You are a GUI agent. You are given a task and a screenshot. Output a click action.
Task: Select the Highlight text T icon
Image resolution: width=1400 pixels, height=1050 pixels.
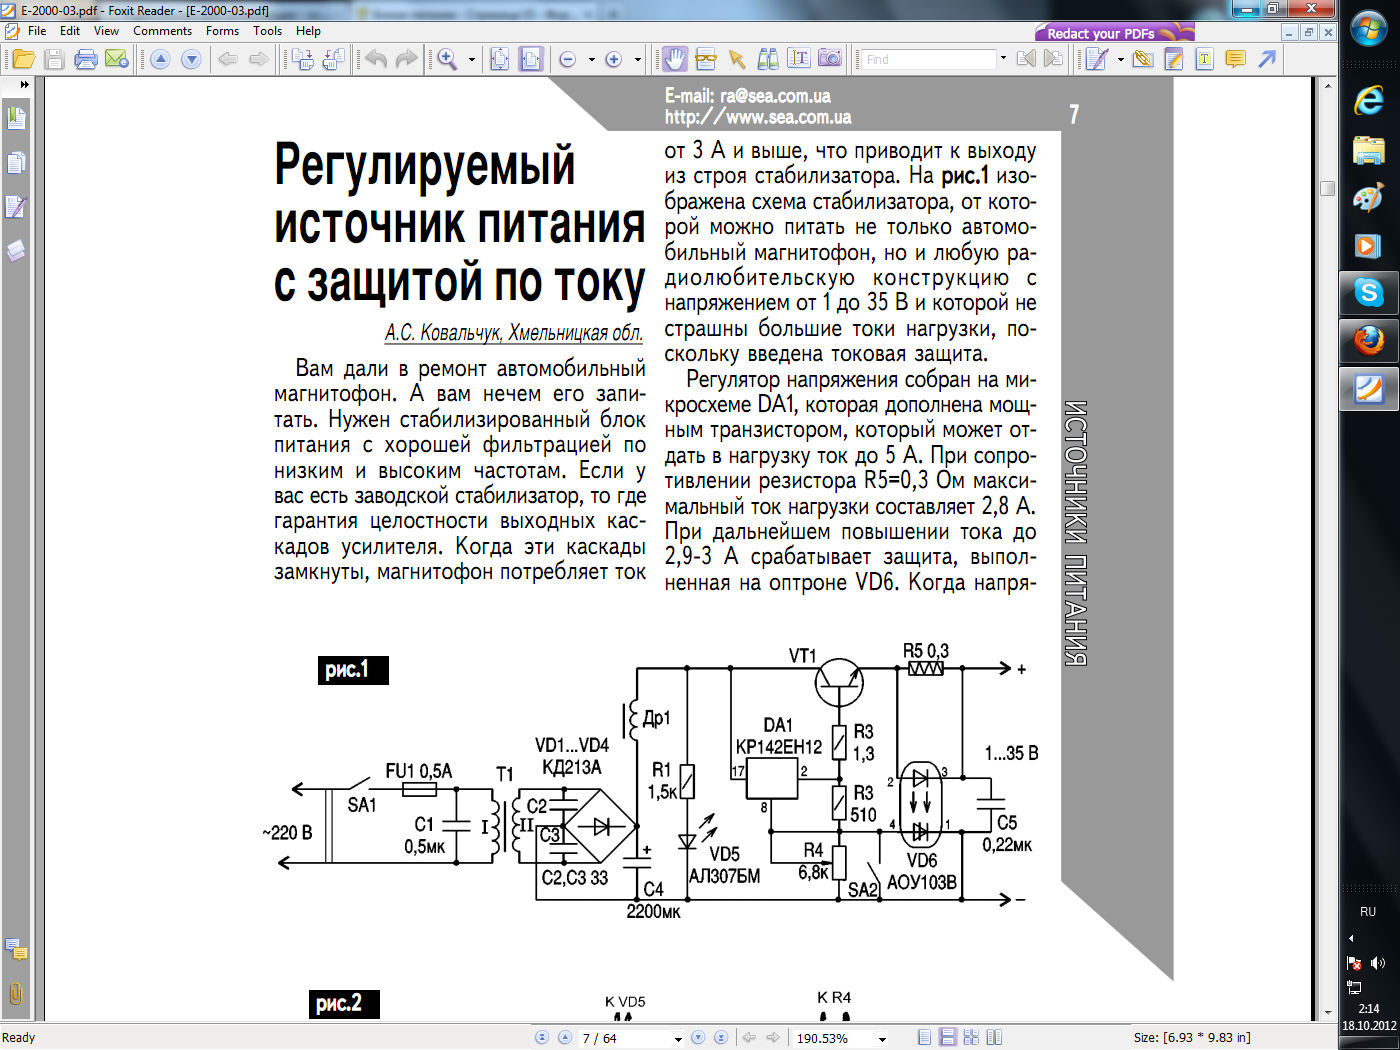1205,60
